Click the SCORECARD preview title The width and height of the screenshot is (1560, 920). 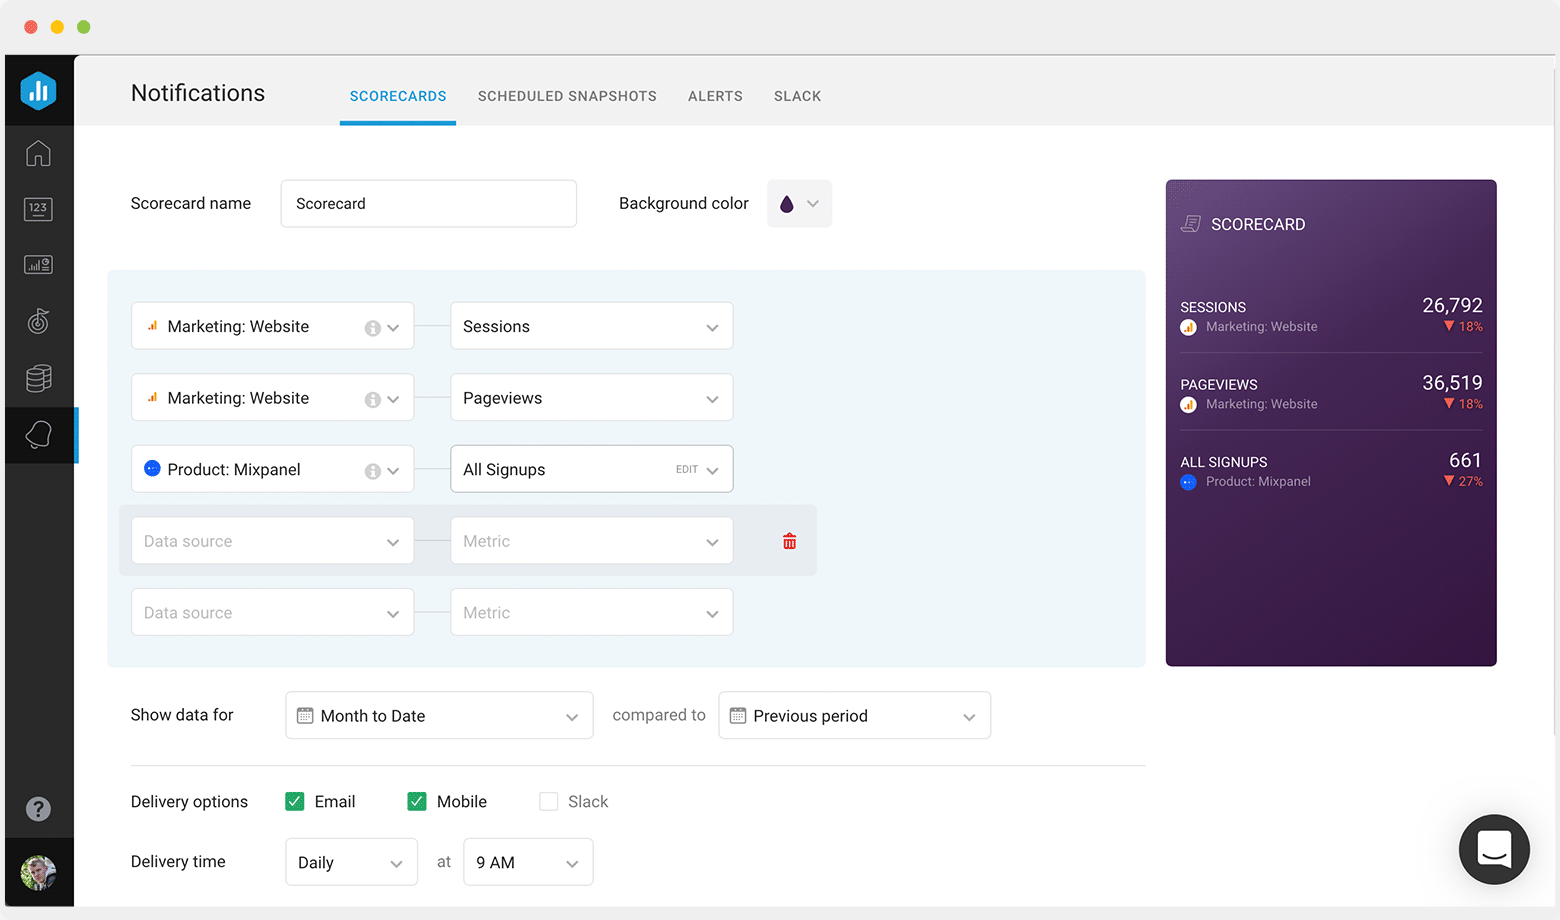point(1258,224)
